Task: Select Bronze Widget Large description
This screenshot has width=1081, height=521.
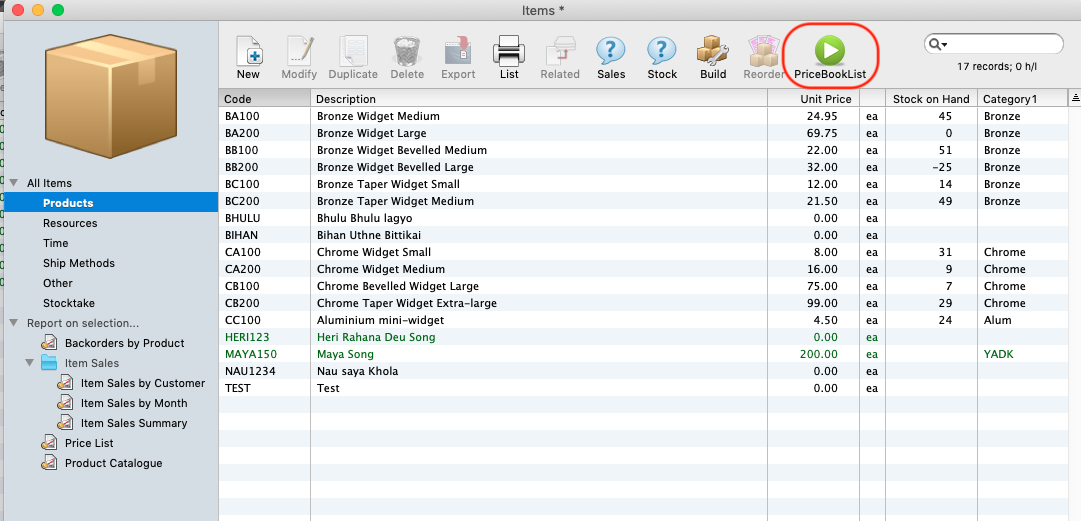Action: 372,133
